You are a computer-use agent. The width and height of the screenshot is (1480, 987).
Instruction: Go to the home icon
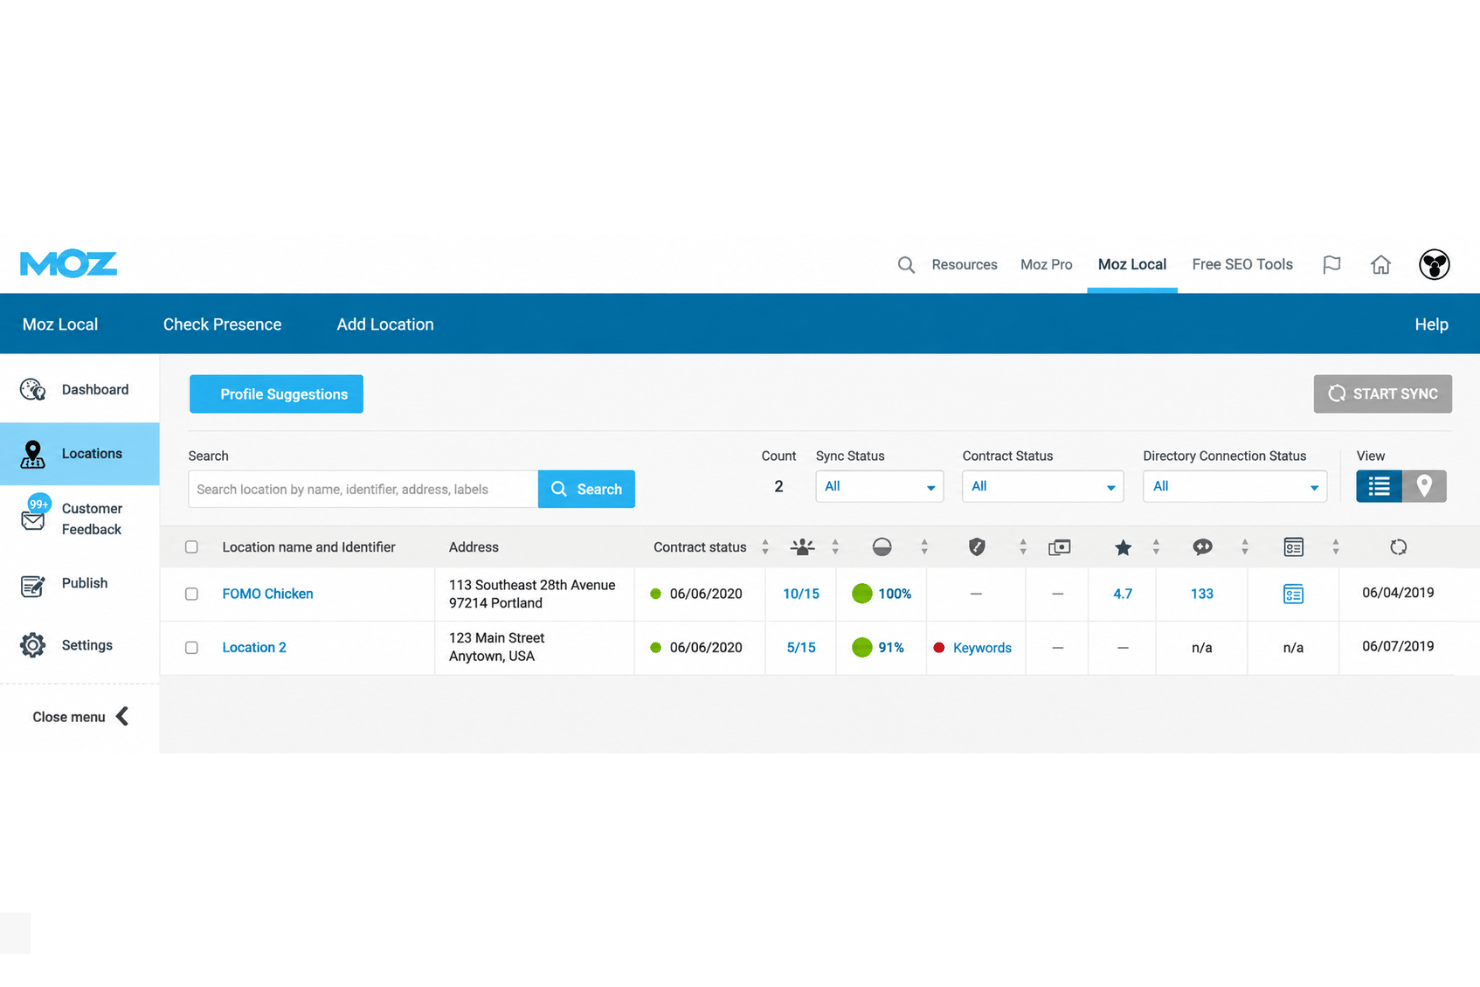click(1381, 265)
